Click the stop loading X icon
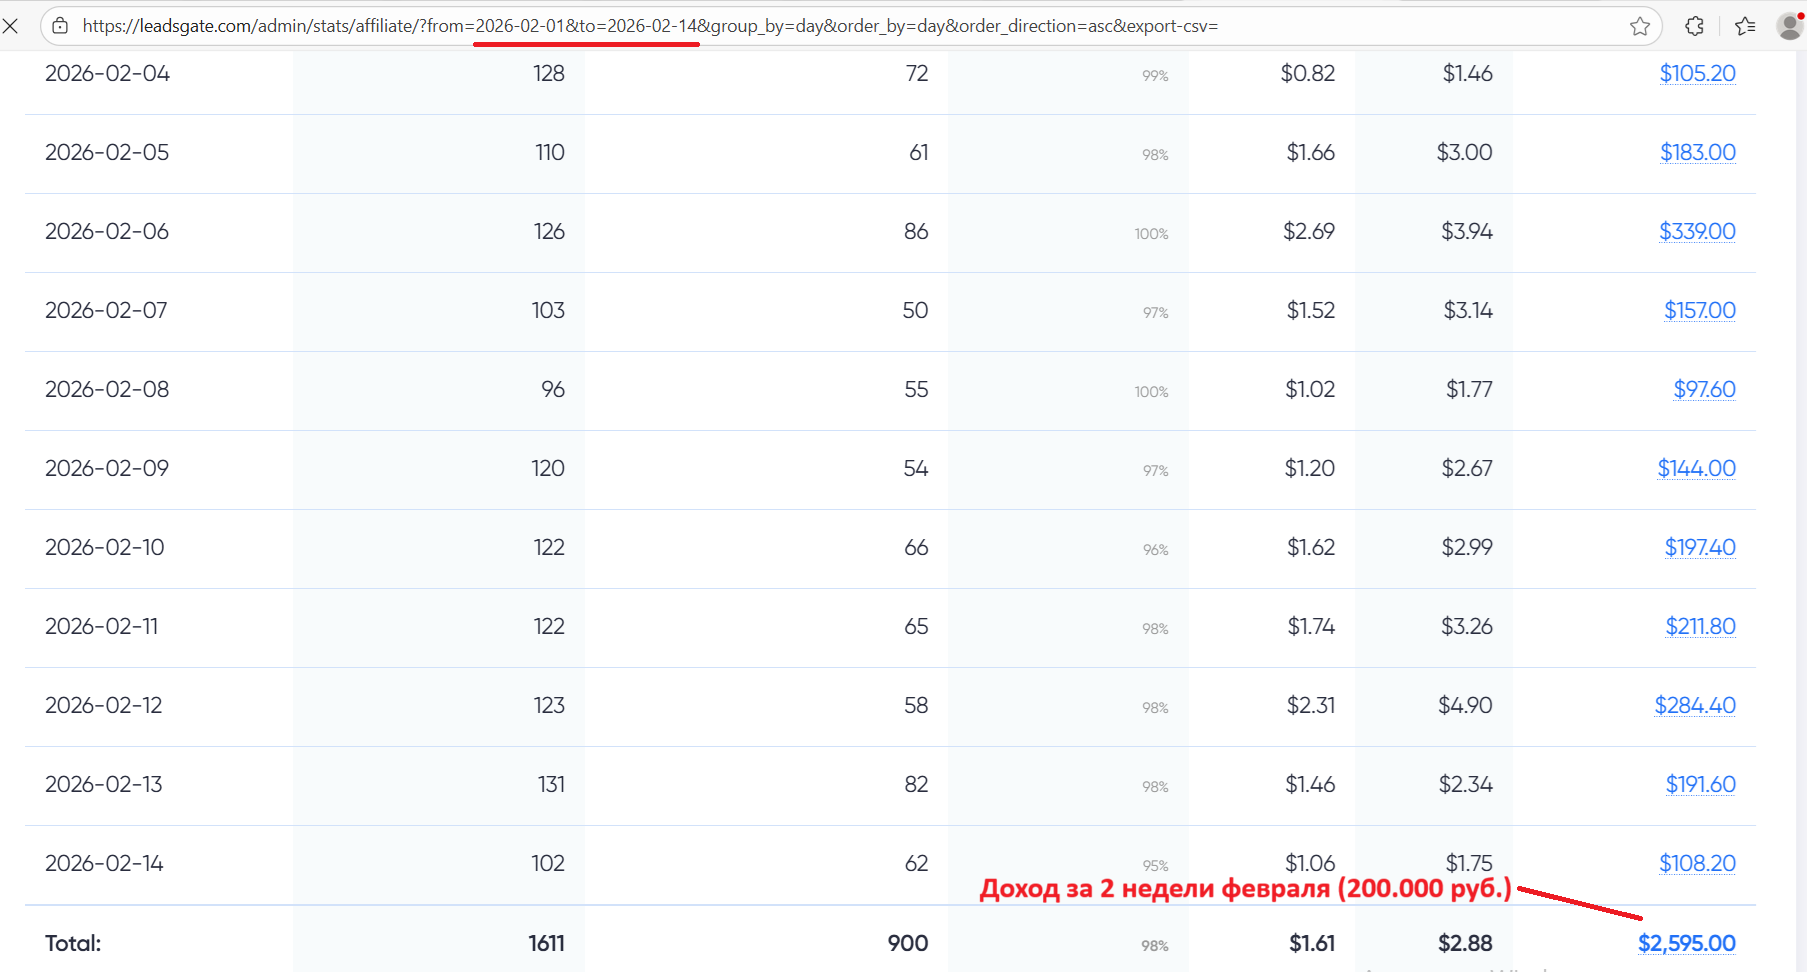Image resolution: width=1807 pixels, height=972 pixels. pyautogui.click(x=10, y=26)
